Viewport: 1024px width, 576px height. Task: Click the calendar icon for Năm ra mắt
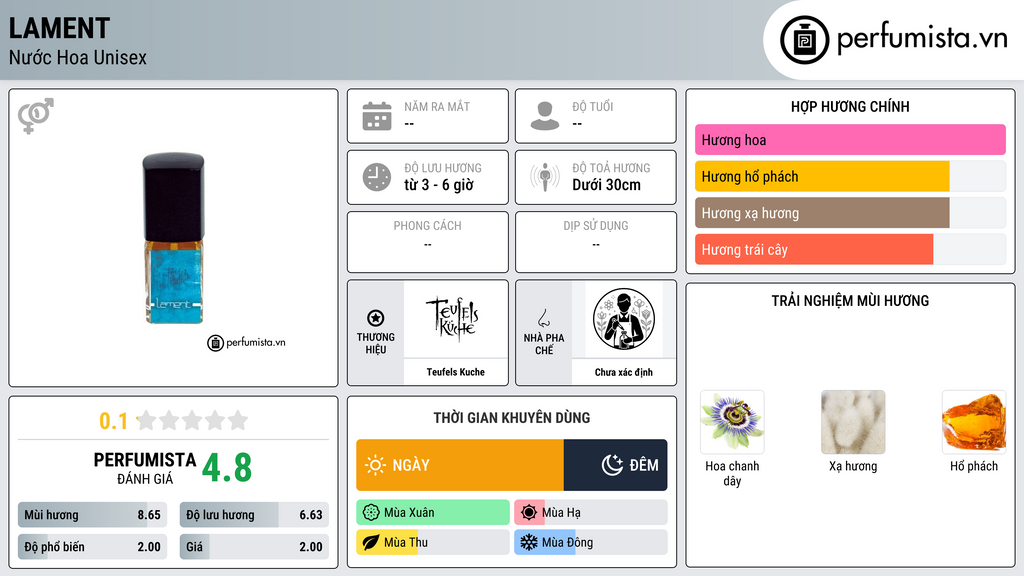[x=377, y=116]
